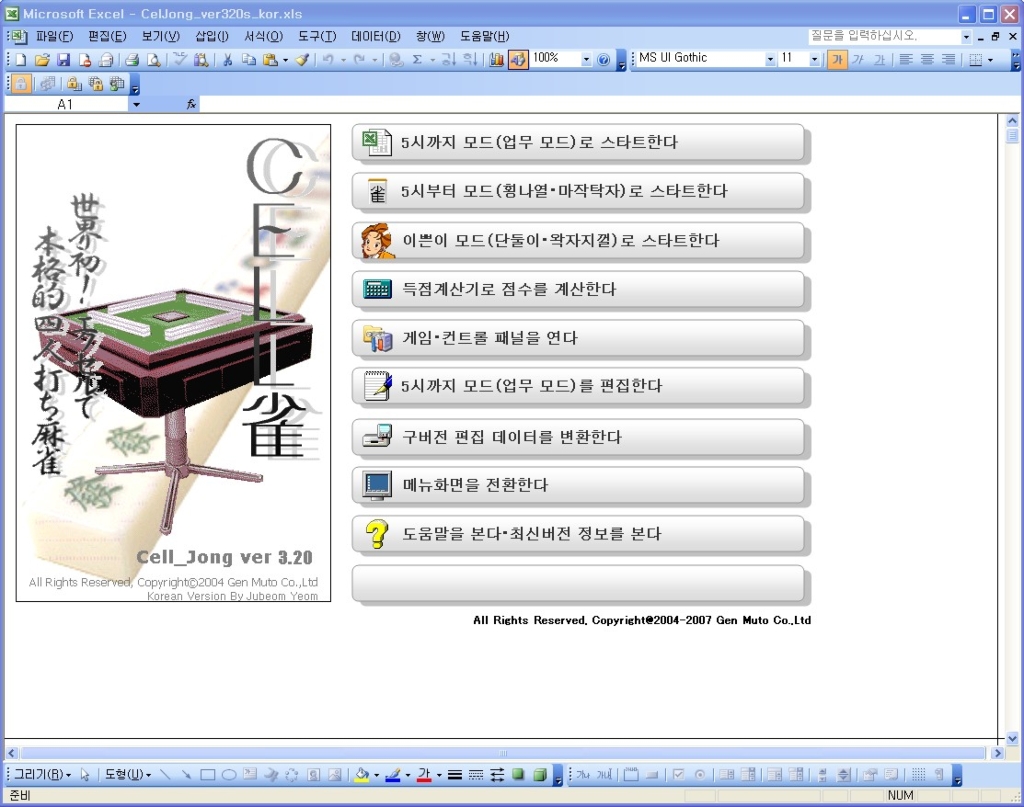Apply shadow style from drawing toolbar
This screenshot has height=807, width=1024.
pos(518,774)
